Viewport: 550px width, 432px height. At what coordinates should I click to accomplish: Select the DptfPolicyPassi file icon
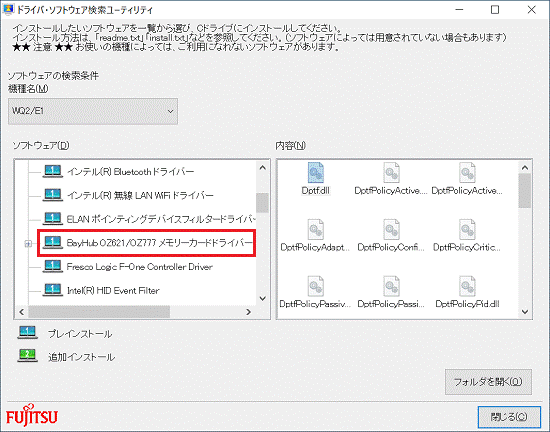coord(391,286)
